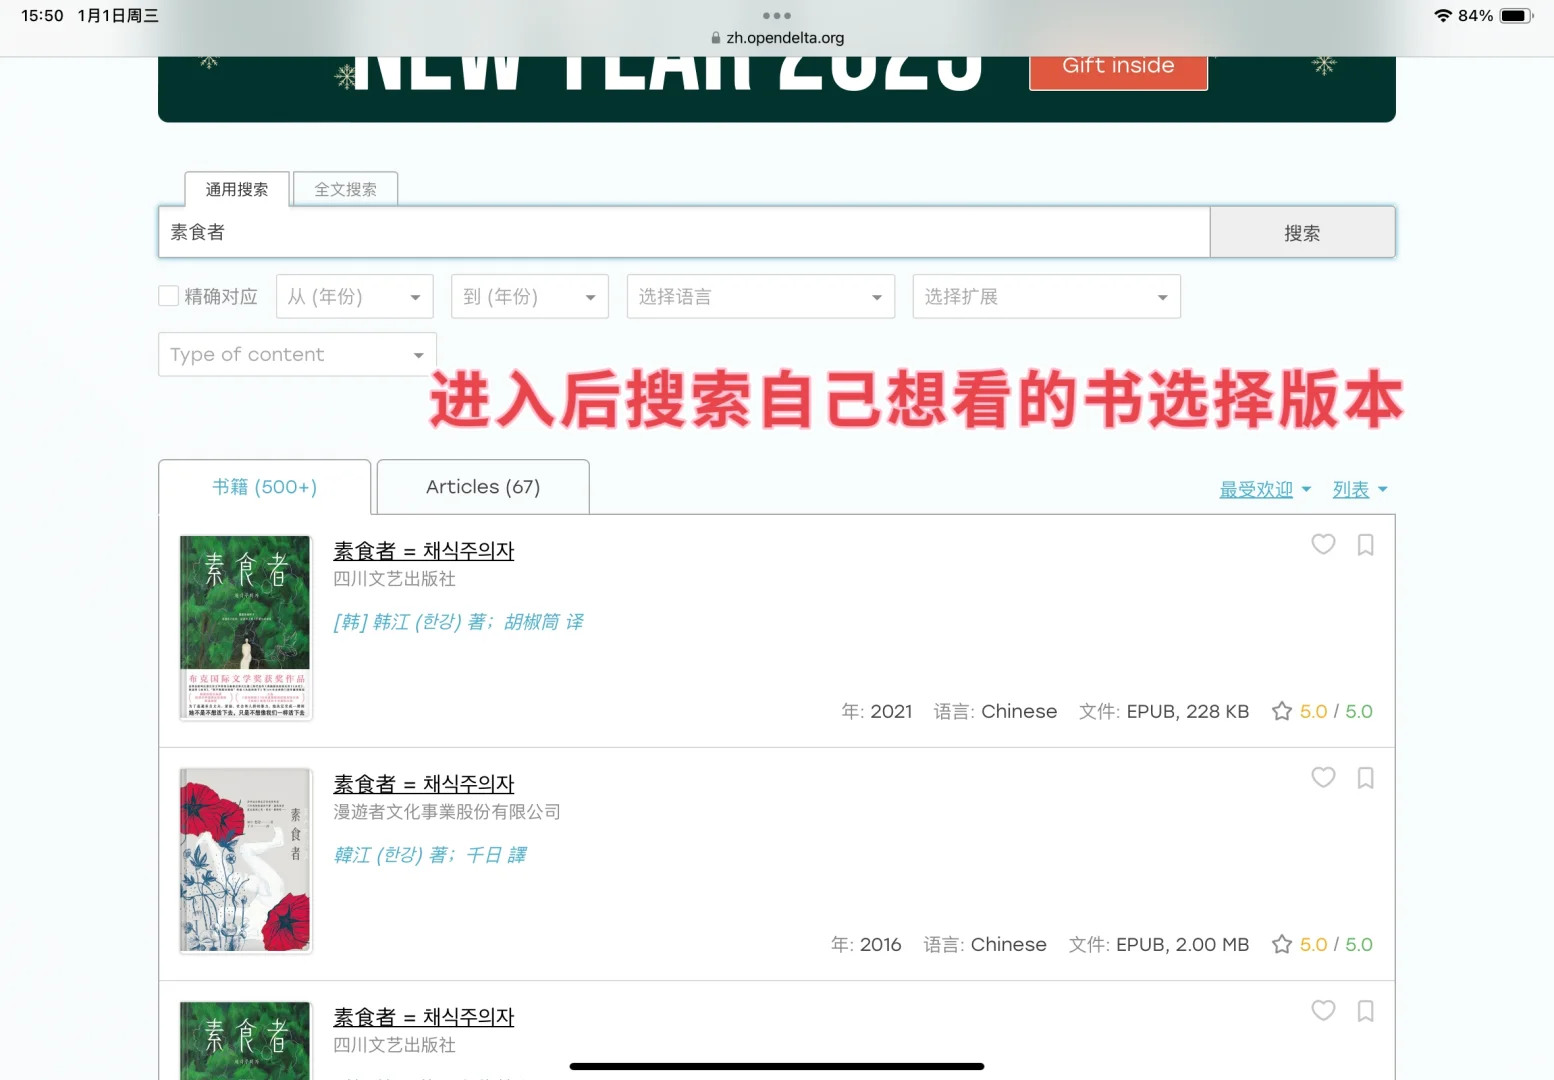Tap the lock icon beside zh.opendelta.org
Image resolution: width=1554 pixels, height=1080 pixels.
[715, 38]
